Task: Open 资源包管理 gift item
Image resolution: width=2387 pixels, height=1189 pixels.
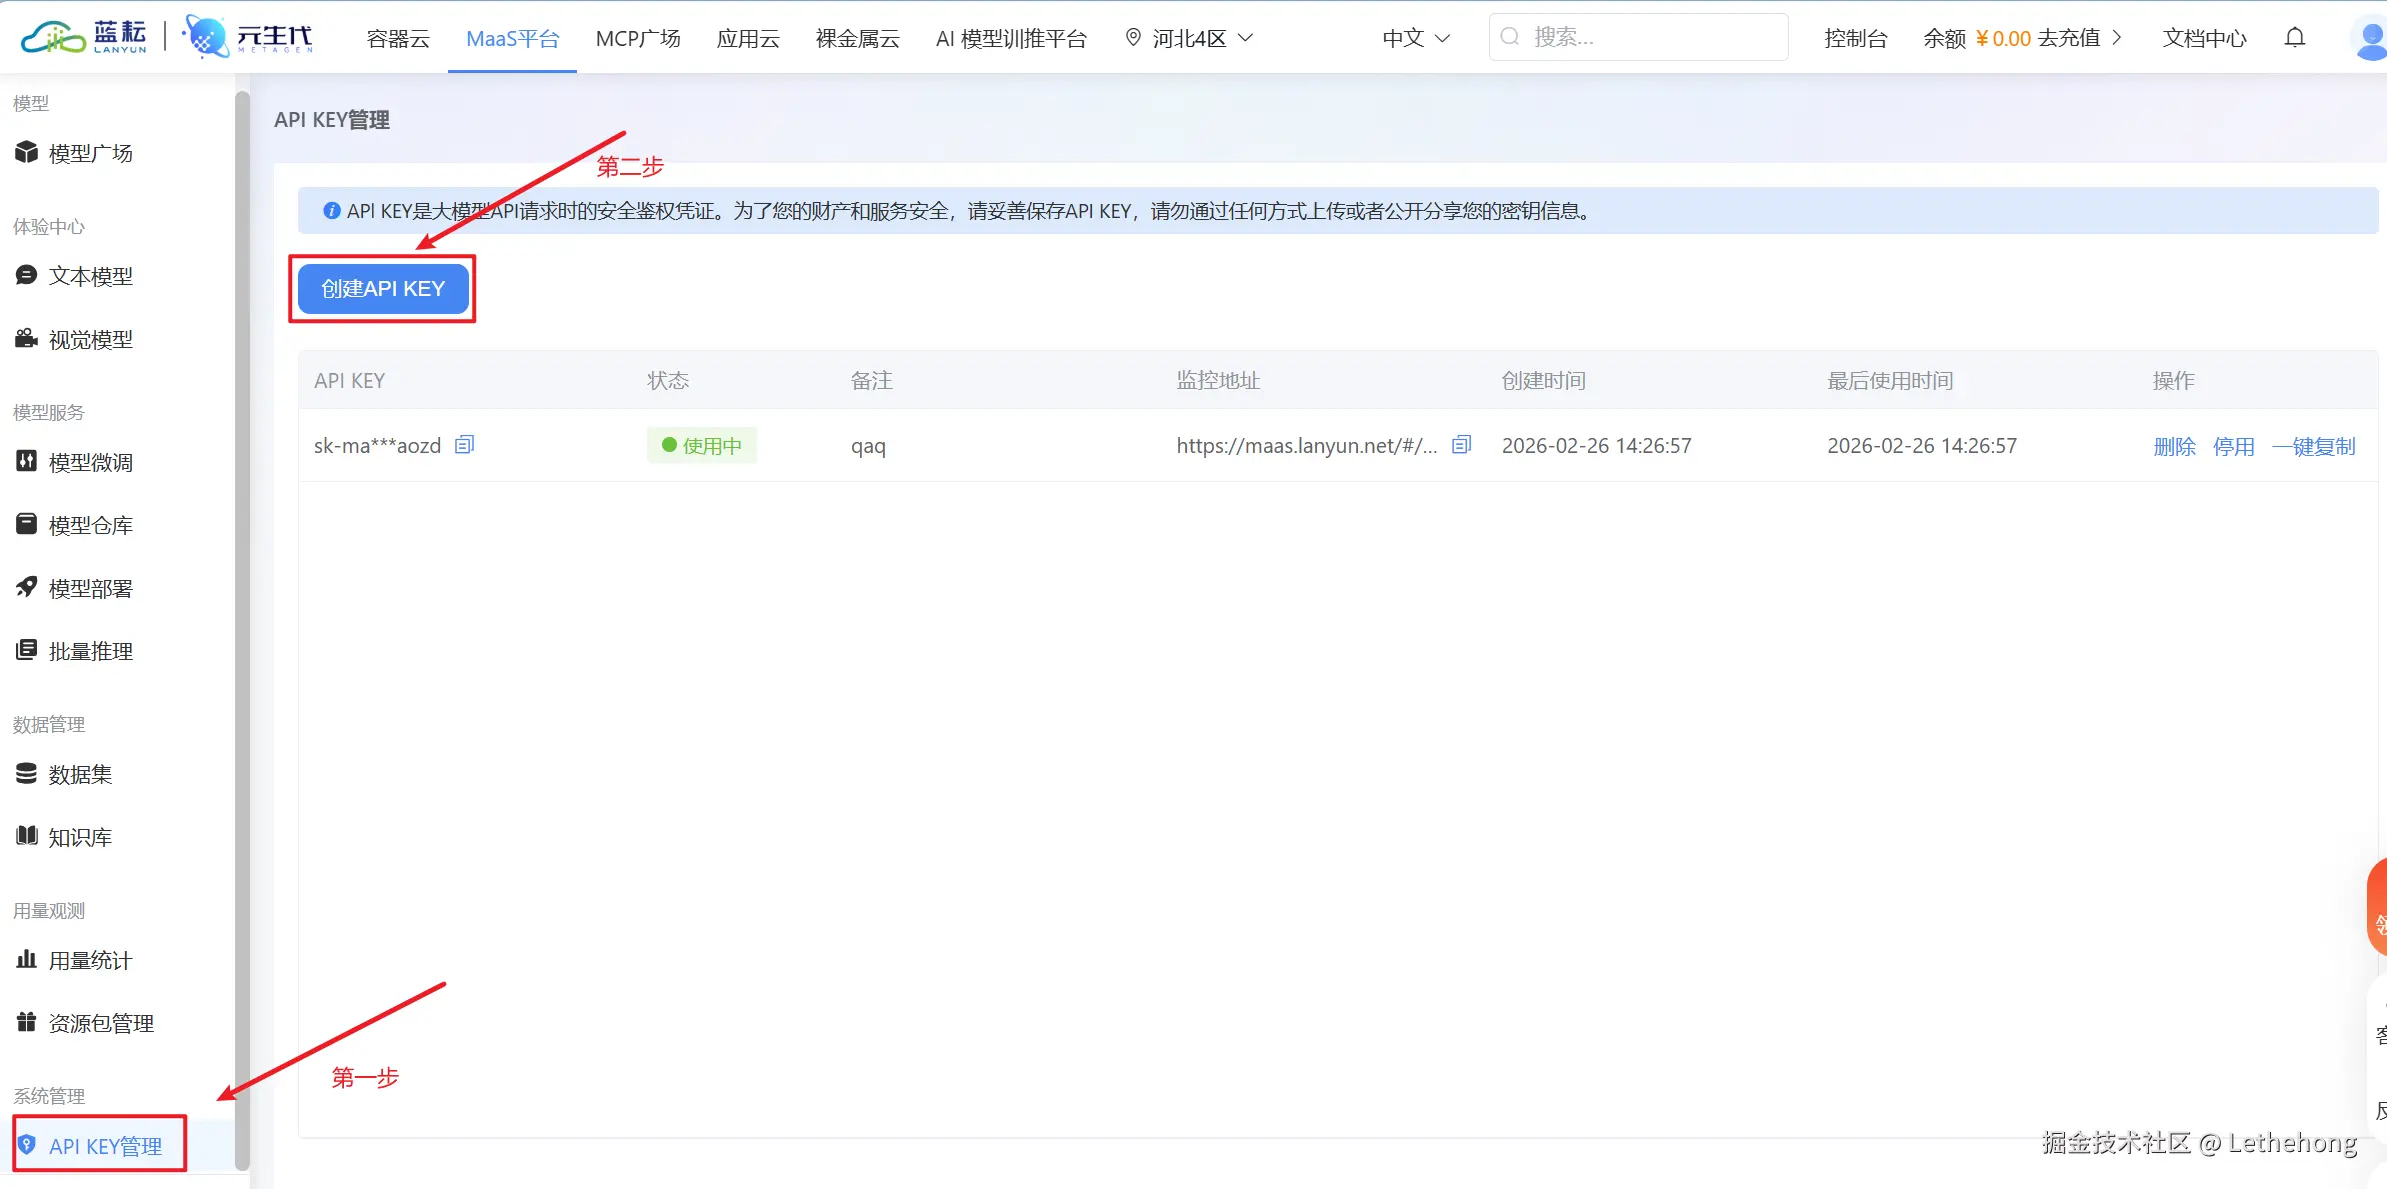Action: [100, 1023]
